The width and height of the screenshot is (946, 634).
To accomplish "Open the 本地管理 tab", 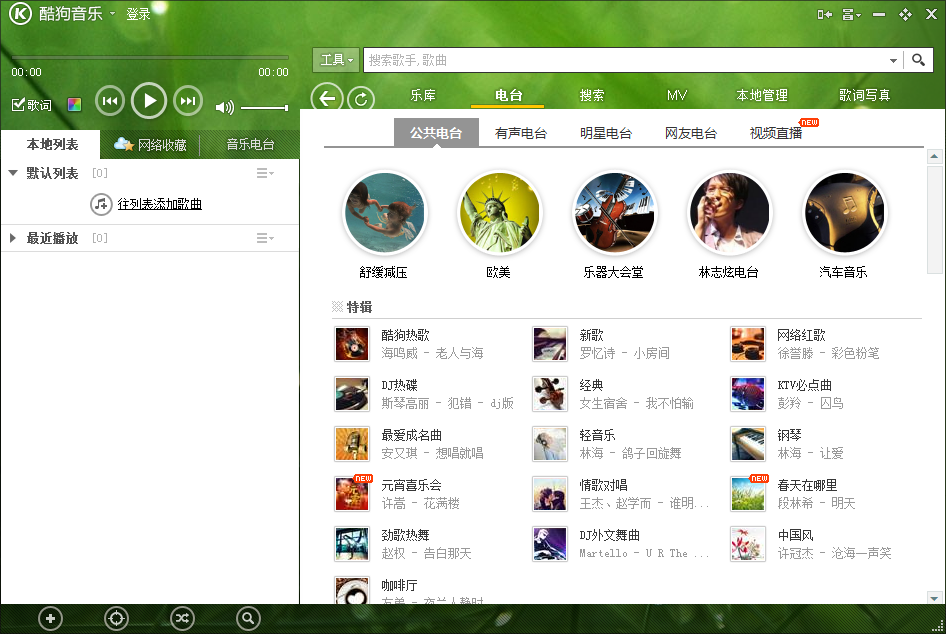I will click(762, 95).
